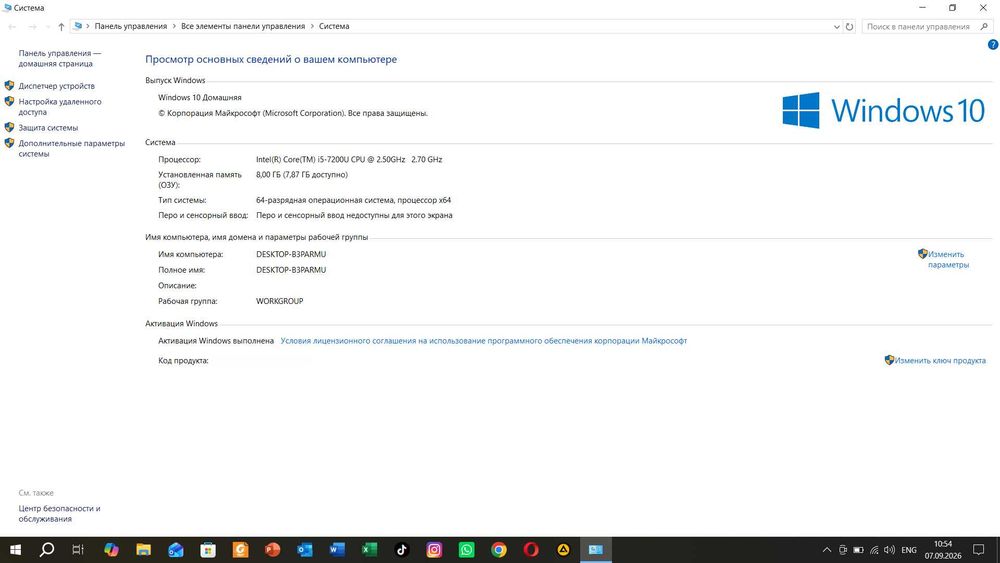1000x563 pixels.
Task: Launch PowerPoint from the taskbar
Action: pyautogui.click(x=272, y=550)
